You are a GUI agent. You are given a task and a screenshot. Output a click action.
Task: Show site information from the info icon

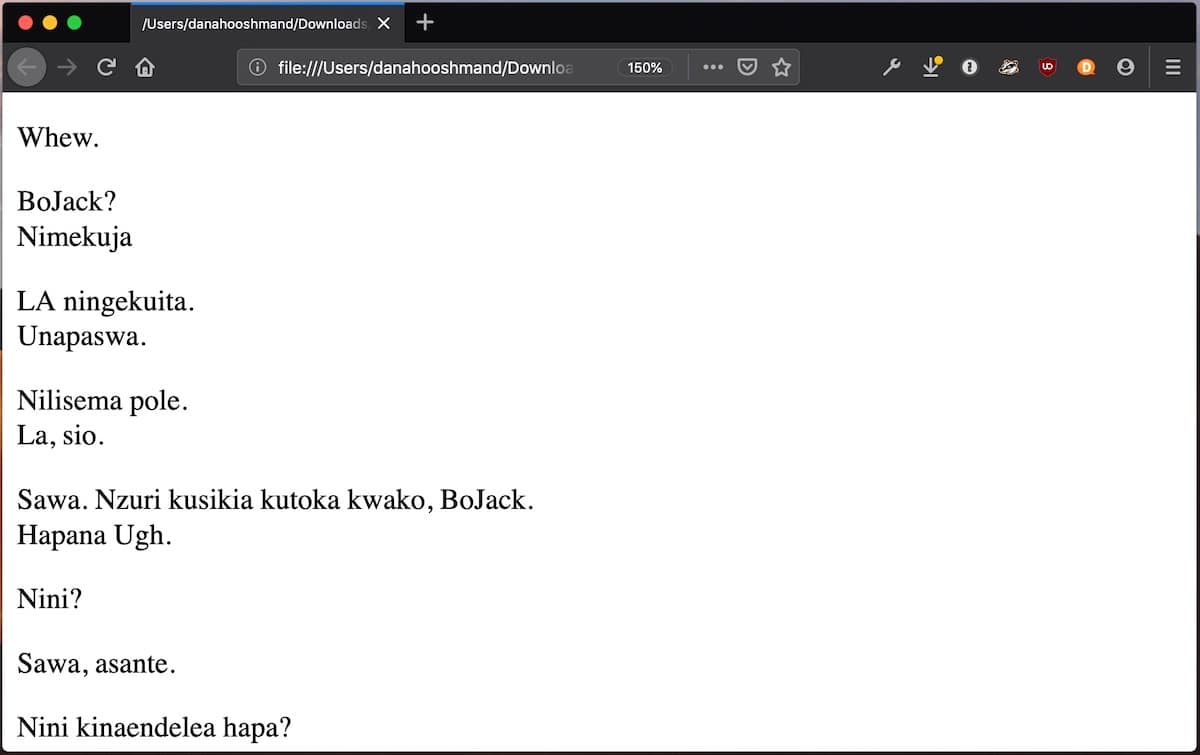(x=257, y=67)
